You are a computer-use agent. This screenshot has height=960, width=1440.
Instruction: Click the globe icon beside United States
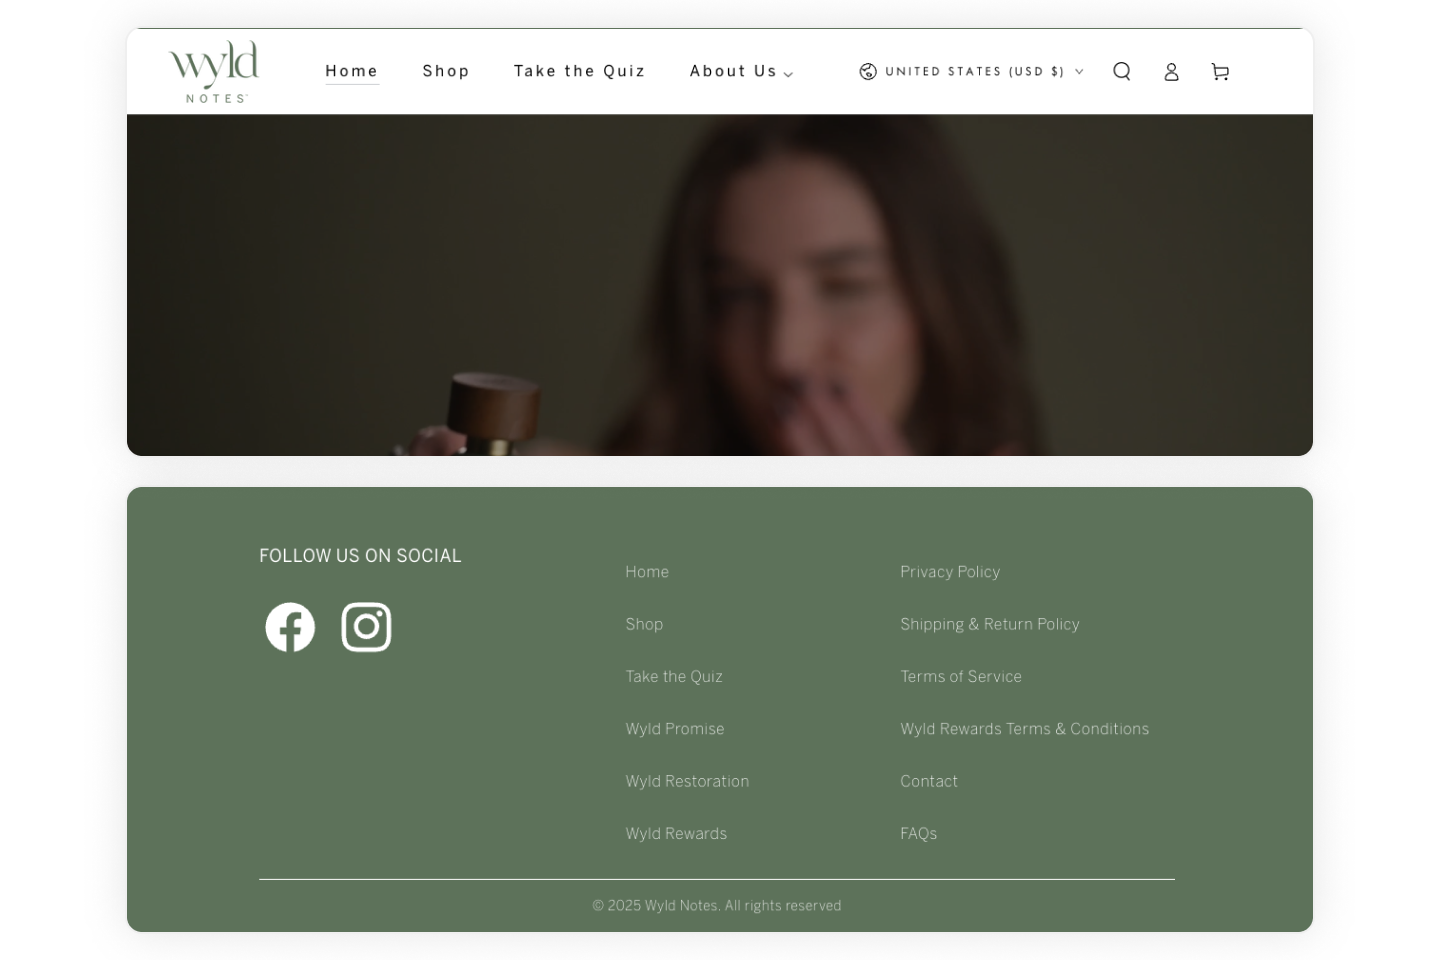click(x=868, y=71)
